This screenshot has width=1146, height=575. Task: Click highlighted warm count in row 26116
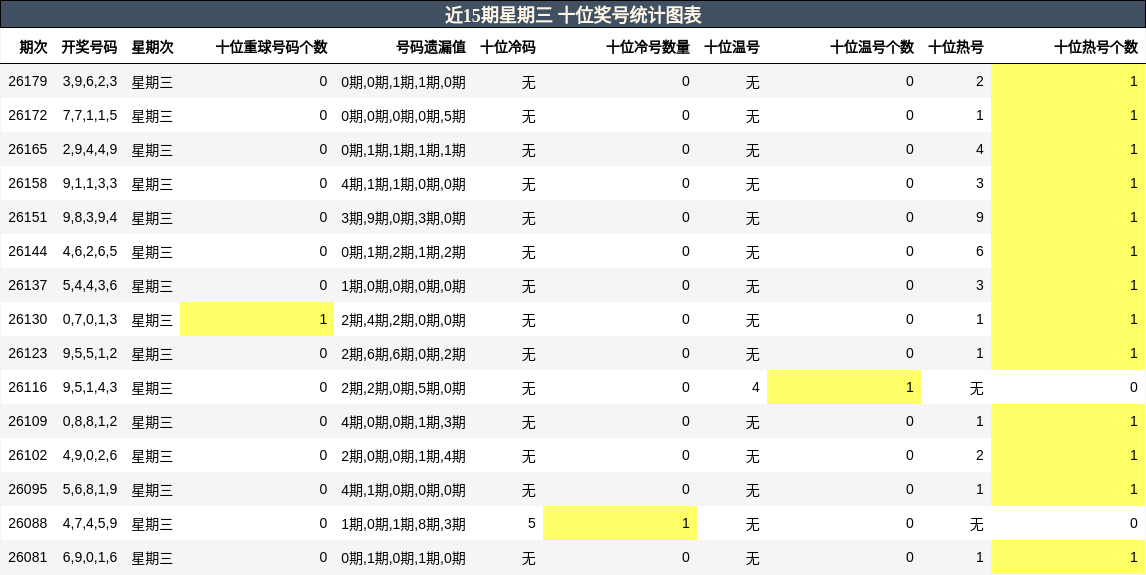pyautogui.click(x=844, y=387)
